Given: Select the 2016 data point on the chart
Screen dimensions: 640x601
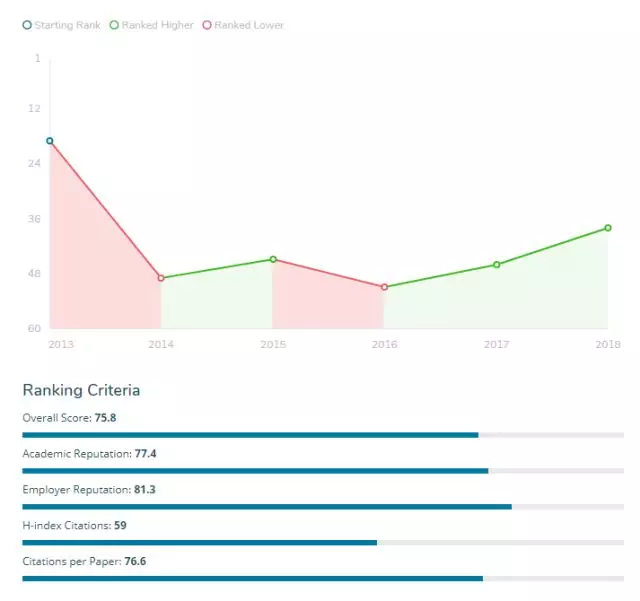Looking at the screenshot, I should pos(384,287).
